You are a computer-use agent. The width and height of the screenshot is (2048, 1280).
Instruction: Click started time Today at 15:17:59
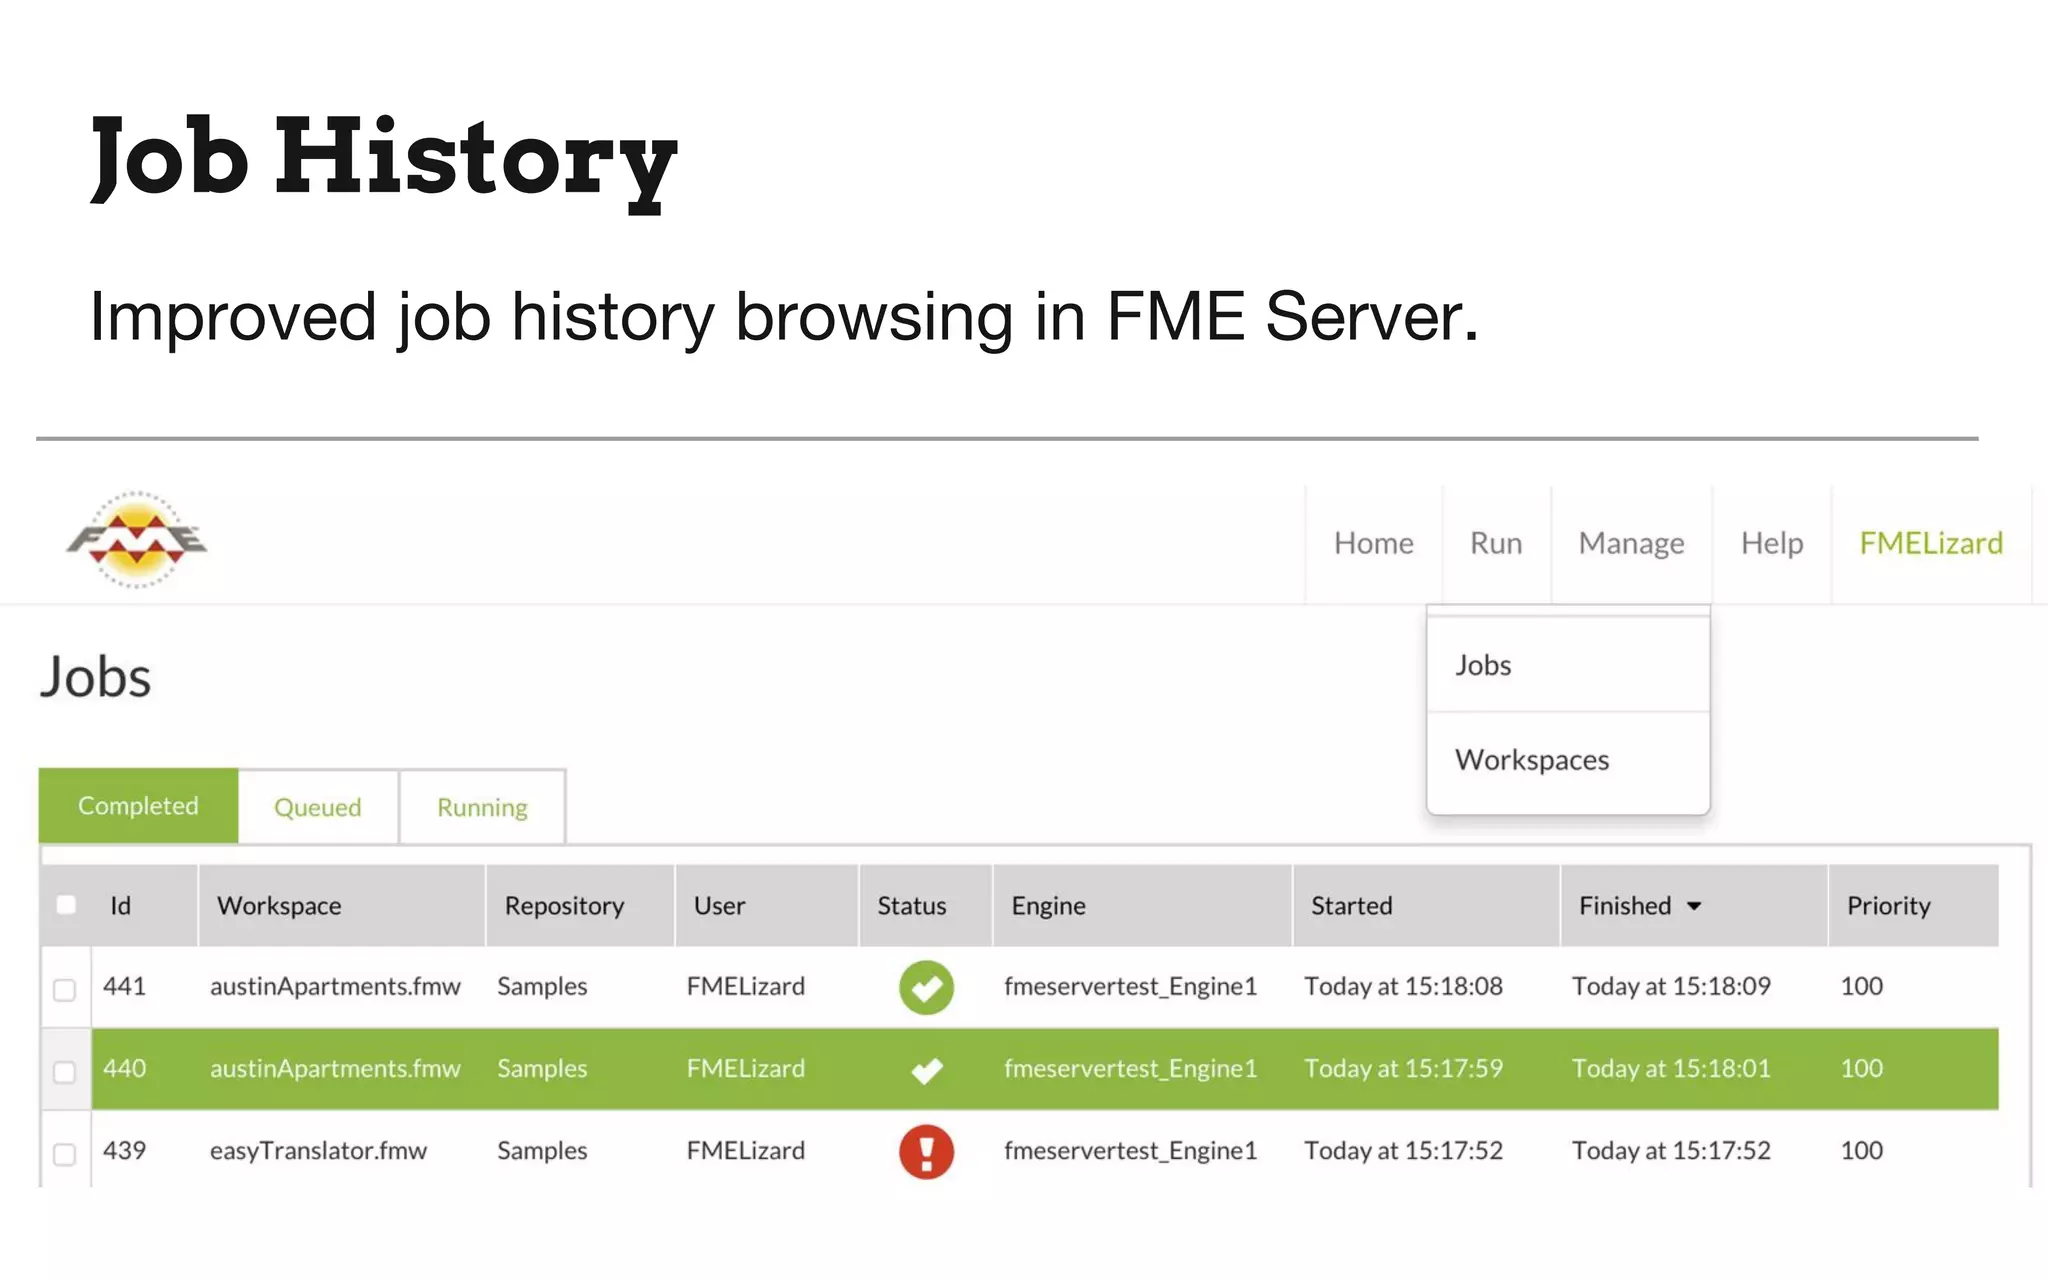(1403, 1068)
